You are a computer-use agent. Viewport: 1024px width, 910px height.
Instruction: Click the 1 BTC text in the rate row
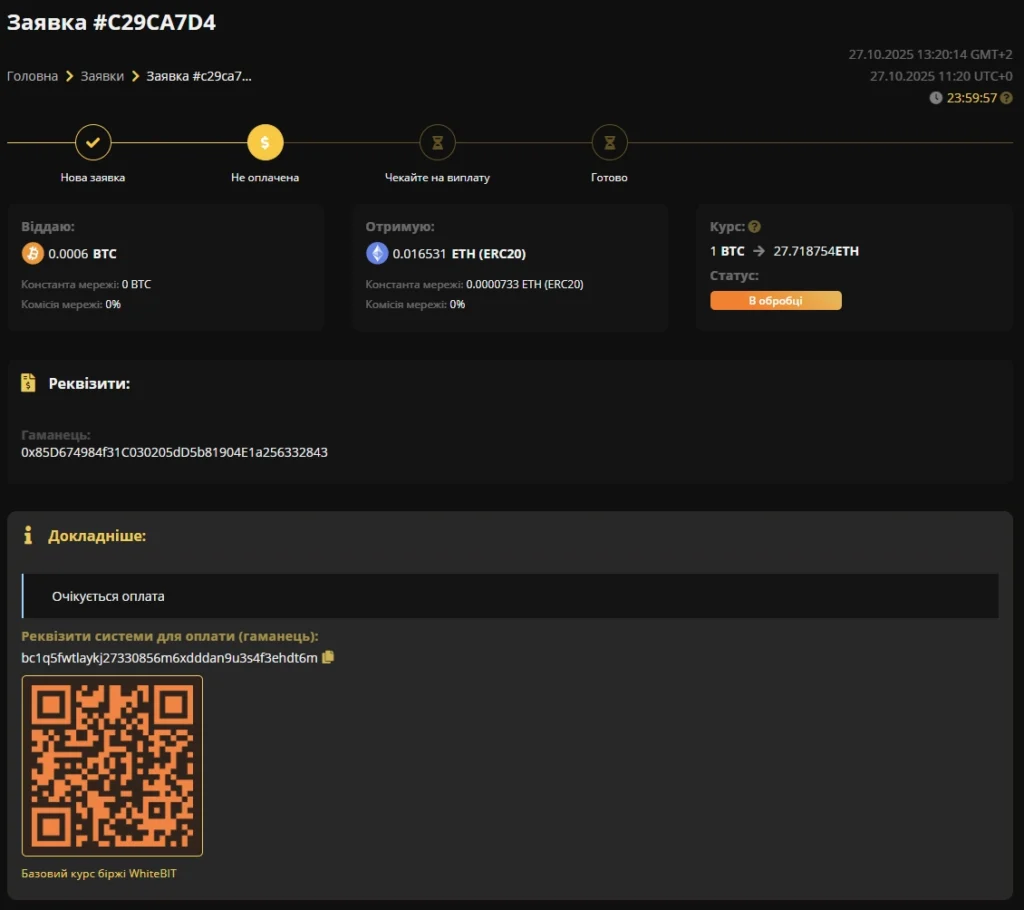point(727,251)
